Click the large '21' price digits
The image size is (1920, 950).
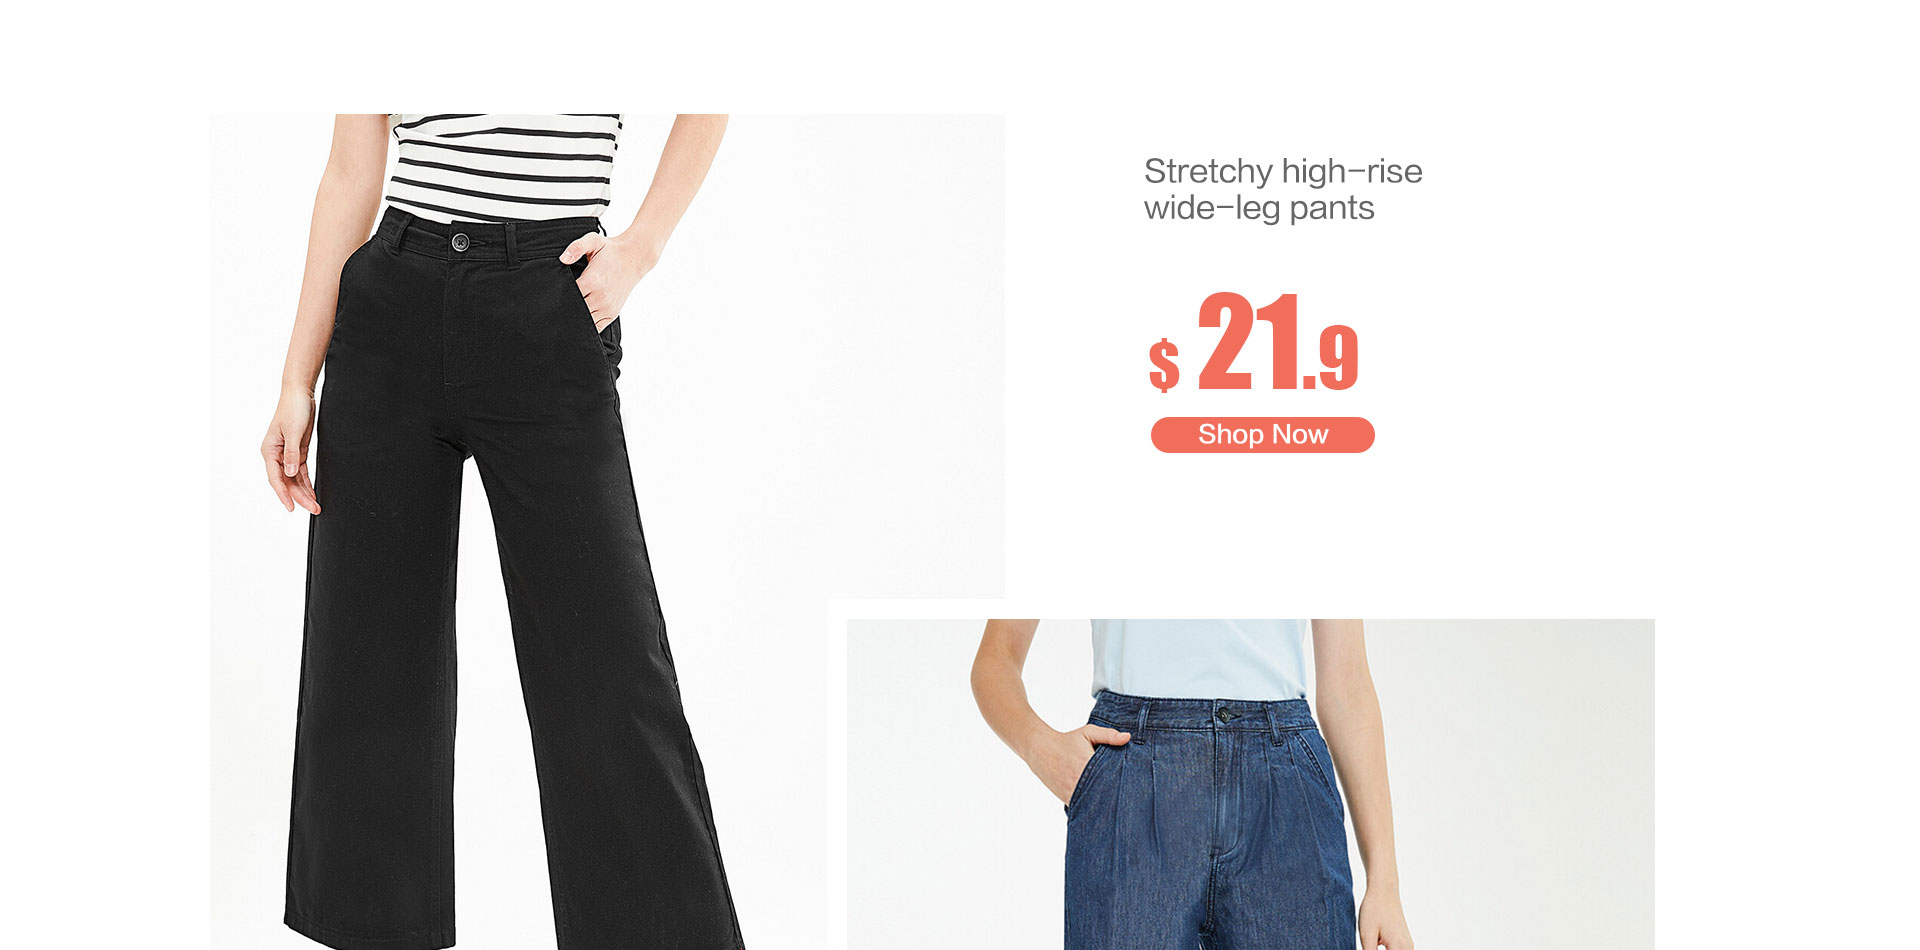pos(1249,341)
